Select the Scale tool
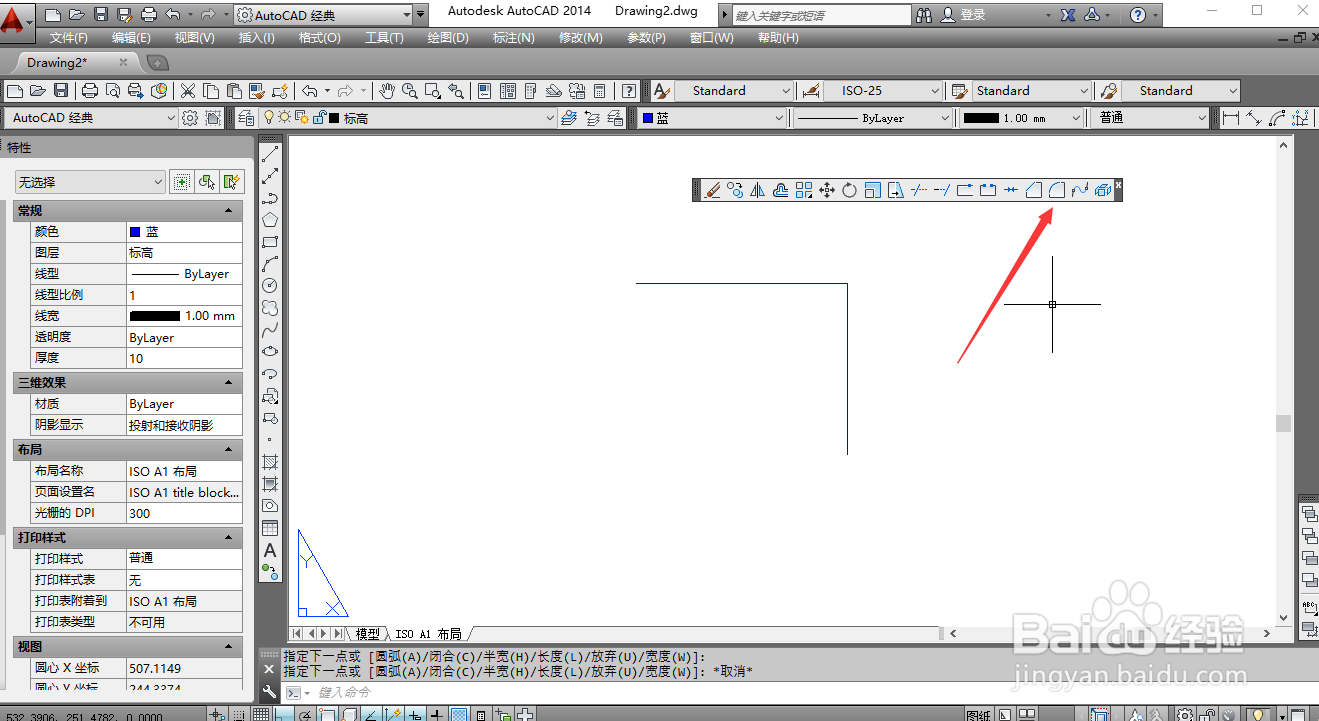The width and height of the screenshot is (1319, 721). pos(872,190)
